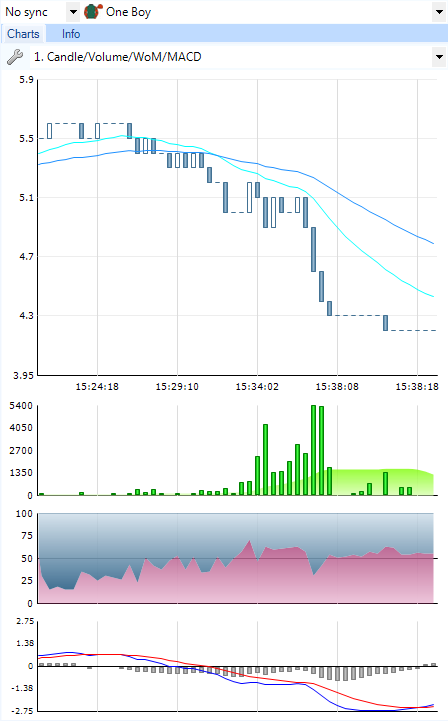Viewport: 448px width, 721px height.
Task: Switch to the Charts tab
Action: [x=23, y=34]
